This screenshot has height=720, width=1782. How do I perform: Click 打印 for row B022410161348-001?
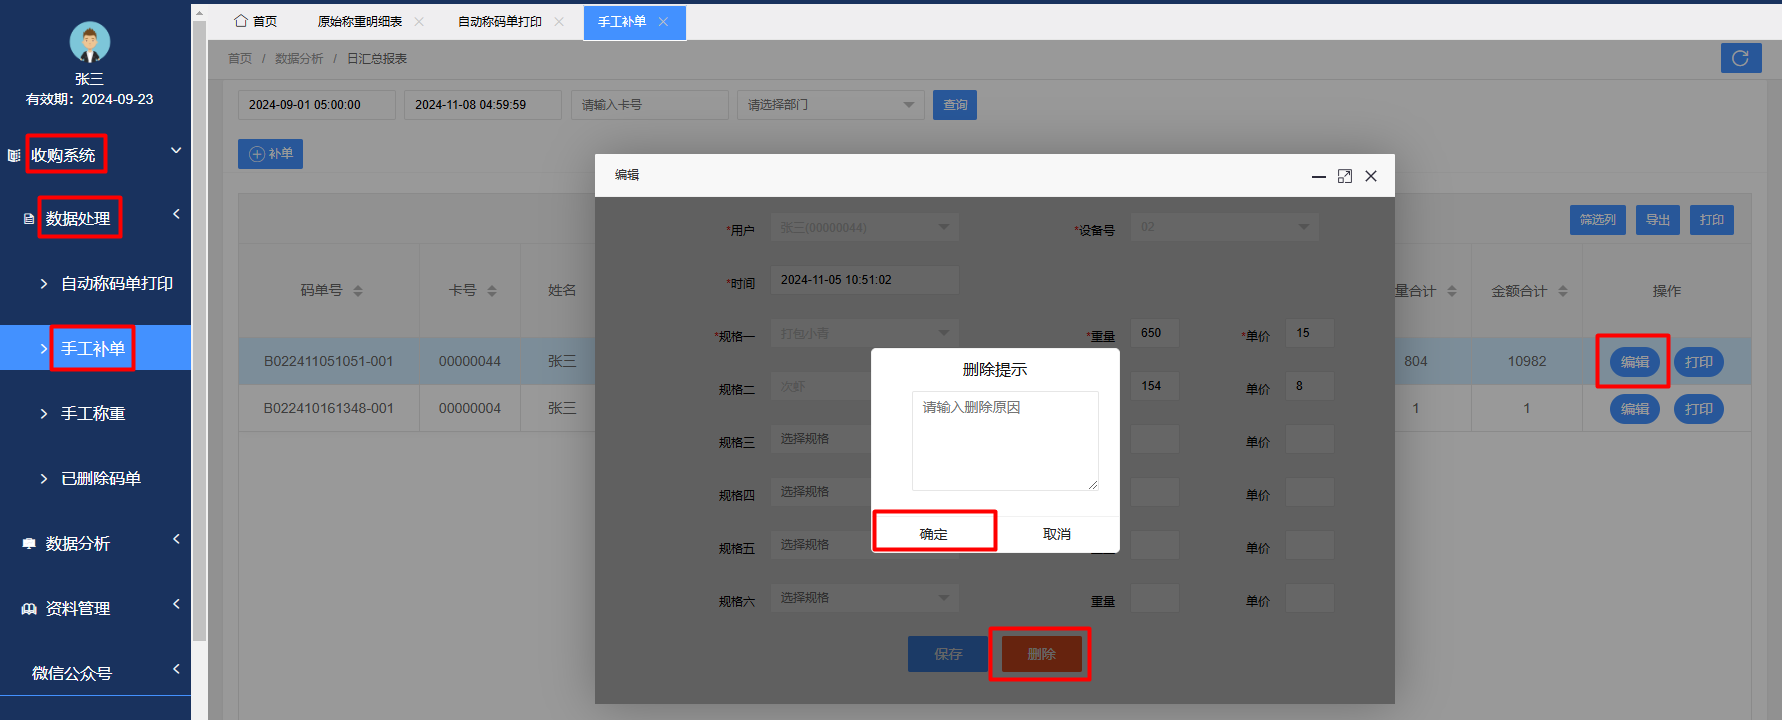[1699, 409]
